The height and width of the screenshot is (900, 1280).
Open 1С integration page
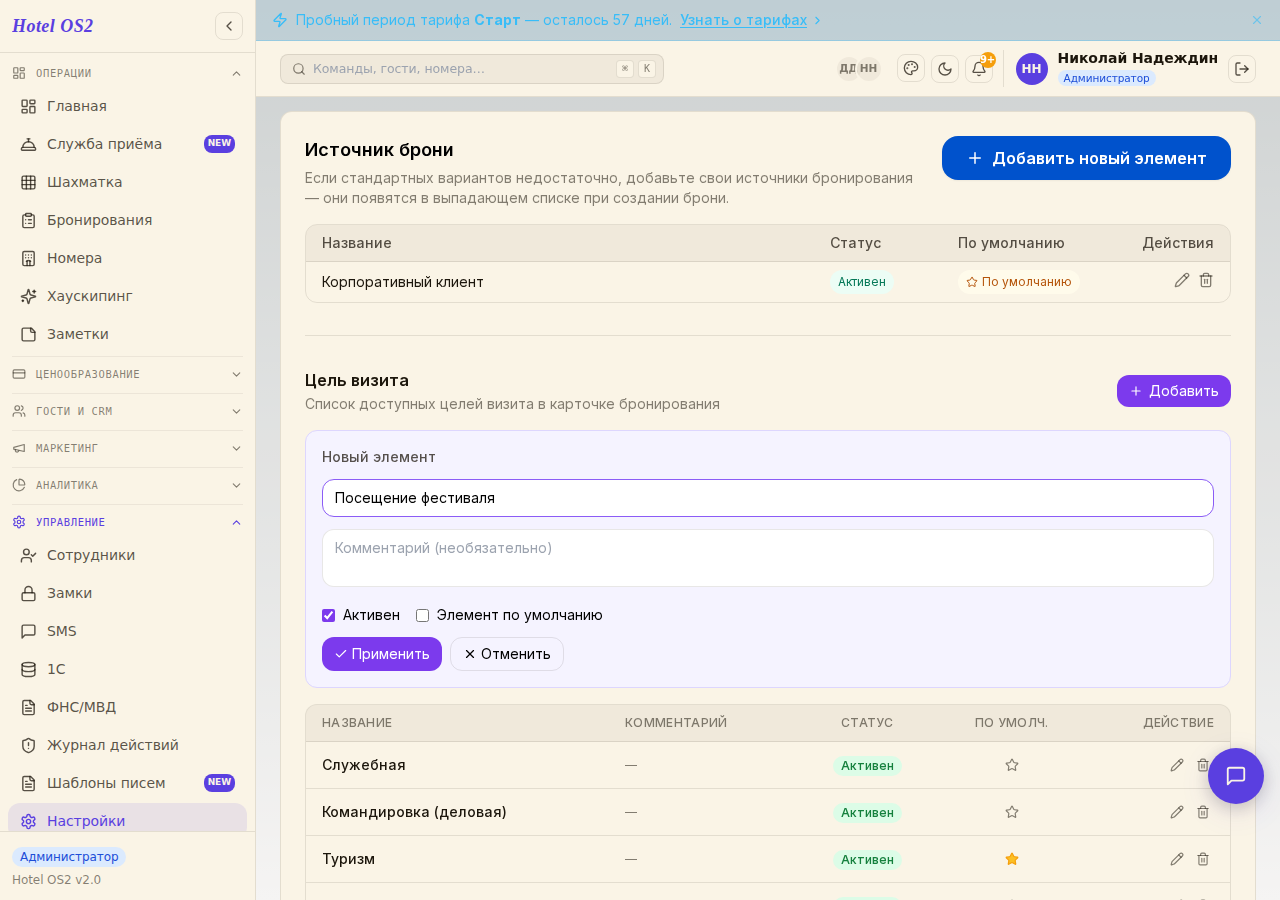[x=127, y=669]
